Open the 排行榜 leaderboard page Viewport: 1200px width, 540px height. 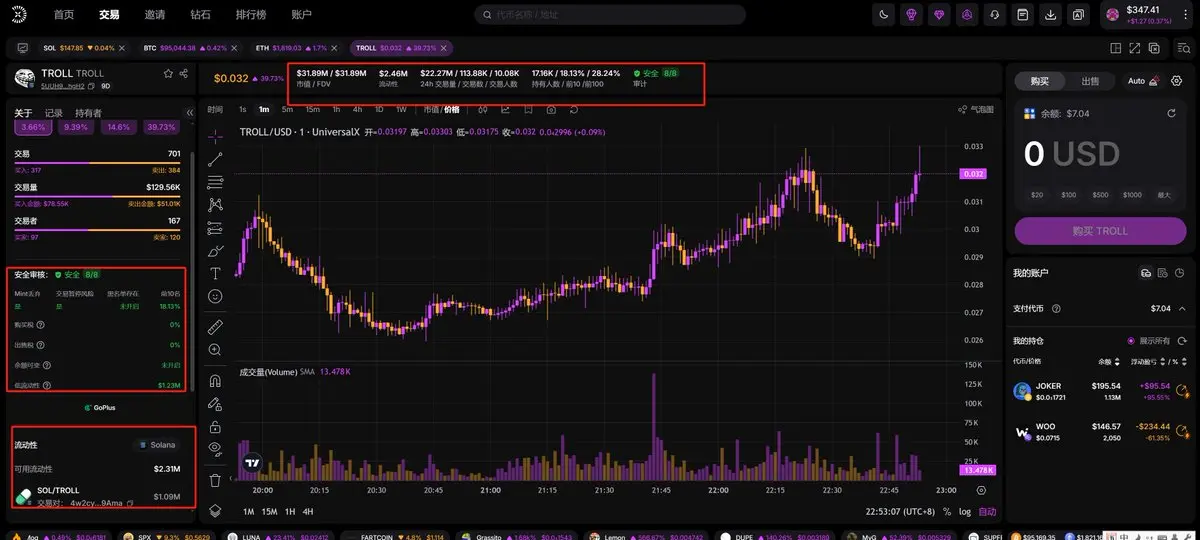pyautogui.click(x=251, y=15)
